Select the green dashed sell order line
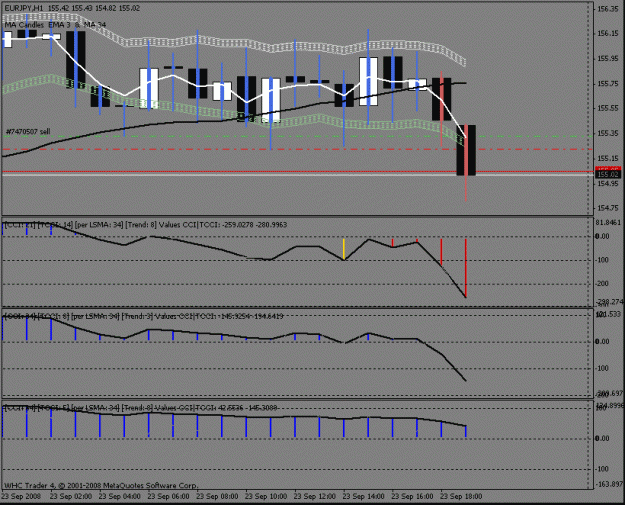 (x=297, y=136)
